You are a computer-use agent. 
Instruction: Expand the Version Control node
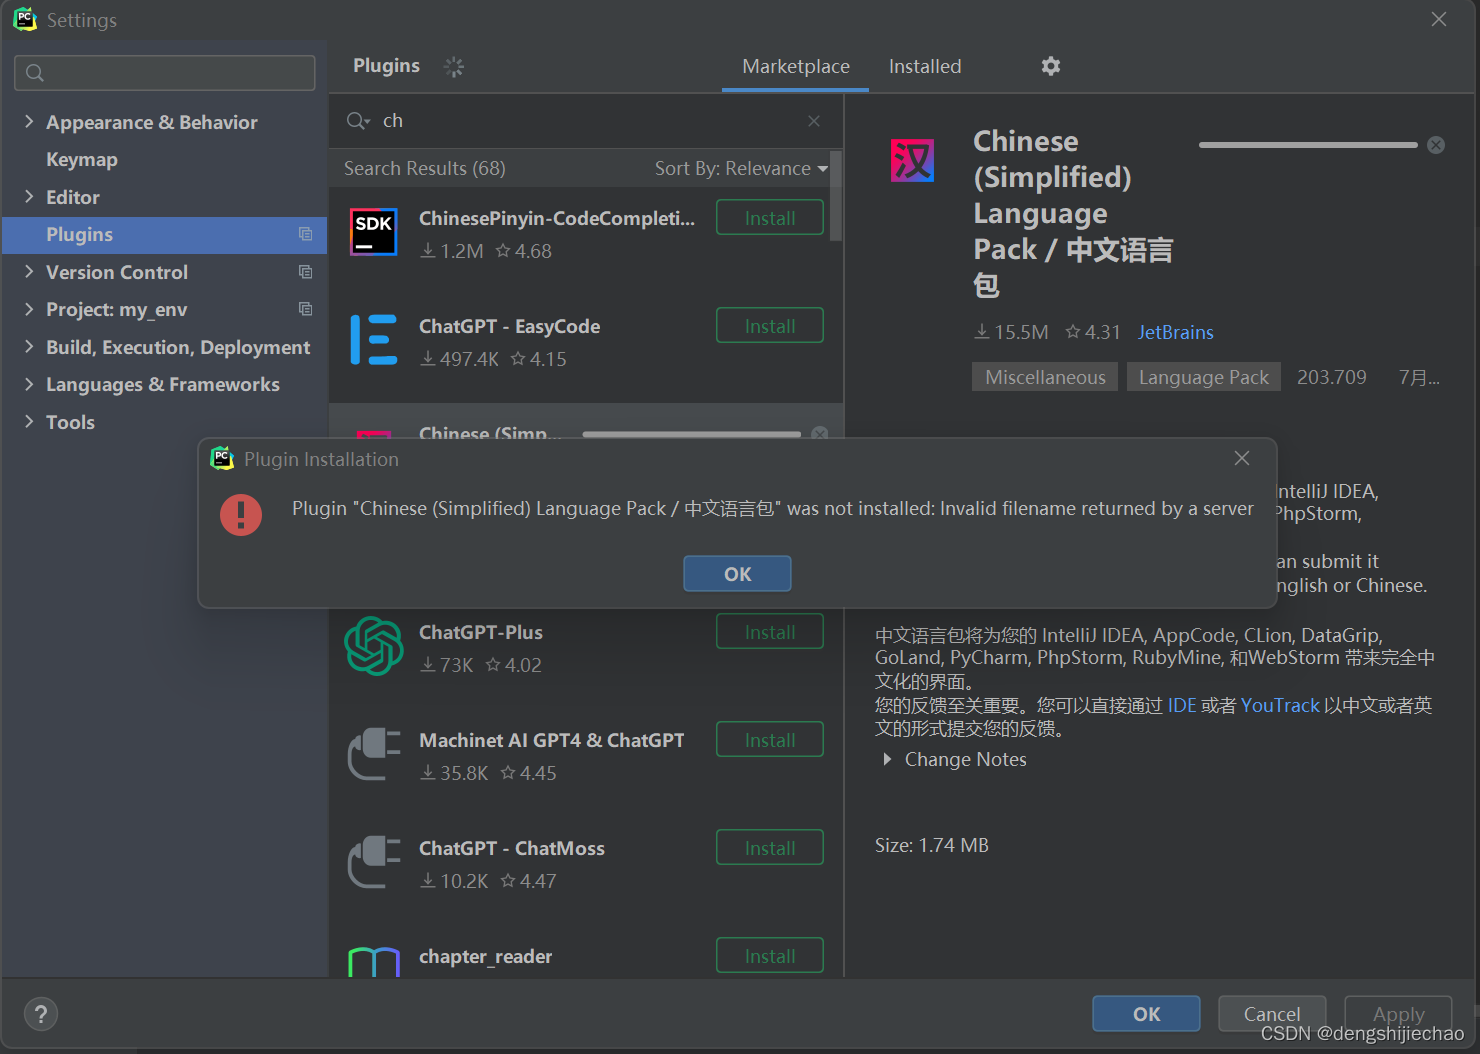click(x=29, y=271)
